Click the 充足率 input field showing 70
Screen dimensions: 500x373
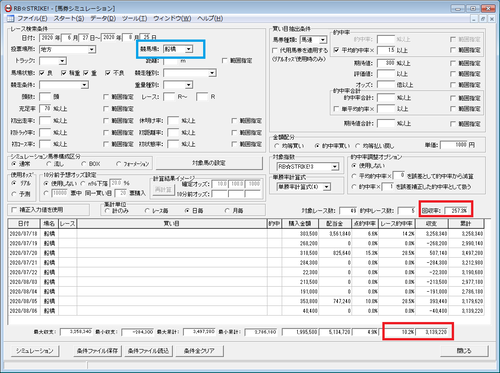coord(45,109)
